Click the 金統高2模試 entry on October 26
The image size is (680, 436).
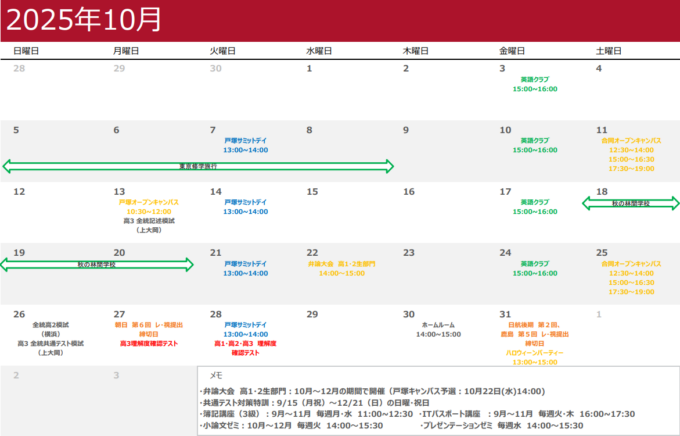[x=50, y=325]
